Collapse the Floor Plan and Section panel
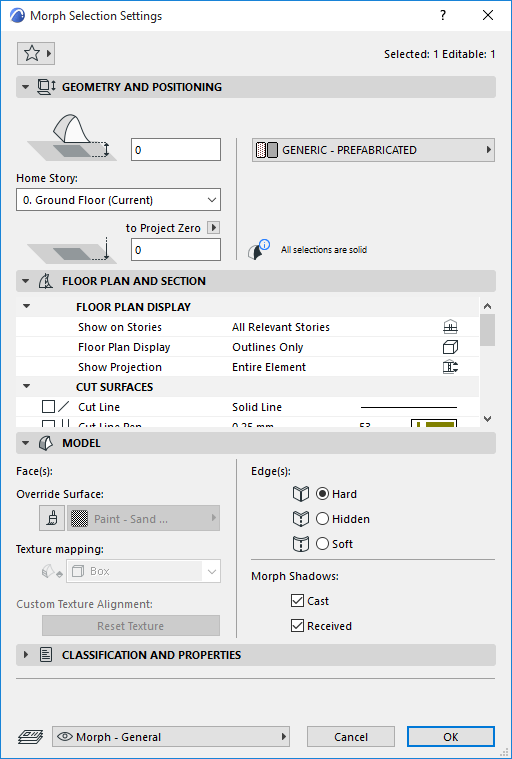512x759 pixels. (x=26, y=281)
